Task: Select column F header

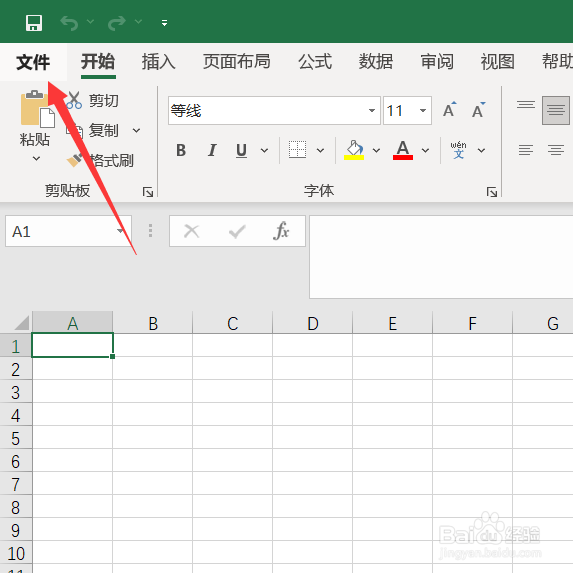Action: 473,323
